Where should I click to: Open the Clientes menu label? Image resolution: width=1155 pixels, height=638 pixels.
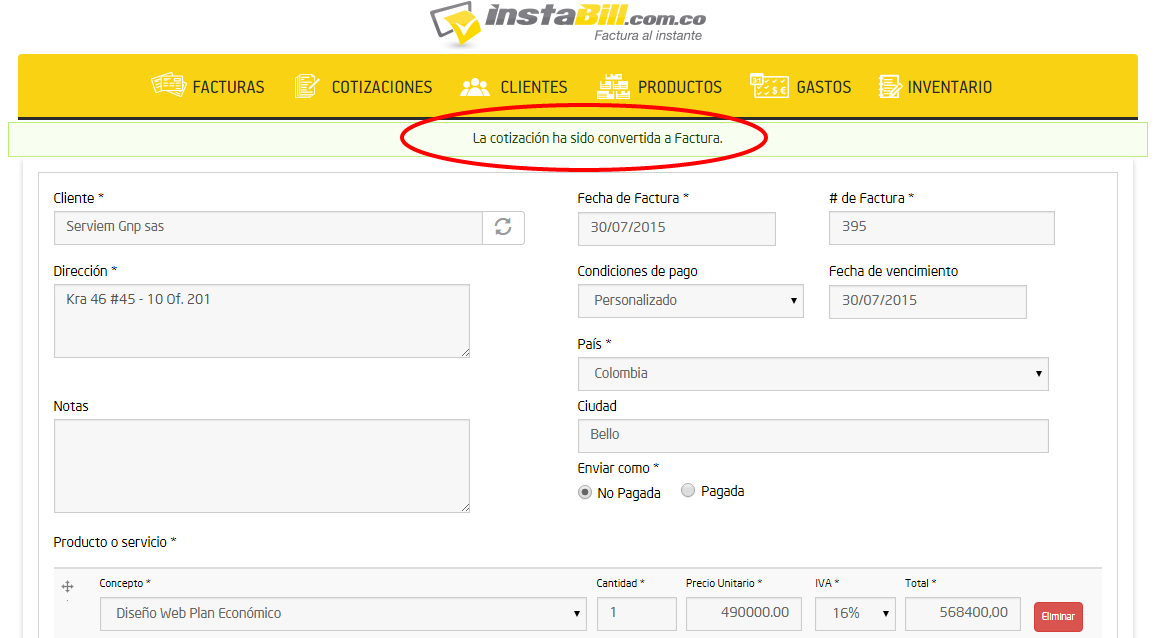pyautogui.click(x=534, y=87)
